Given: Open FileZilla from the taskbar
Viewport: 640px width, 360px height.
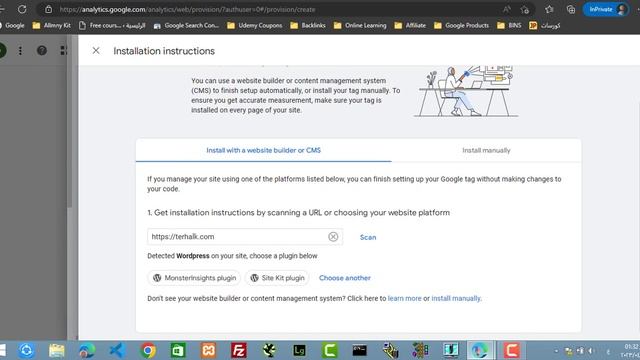Looking at the screenshot, I should point(239,350).
